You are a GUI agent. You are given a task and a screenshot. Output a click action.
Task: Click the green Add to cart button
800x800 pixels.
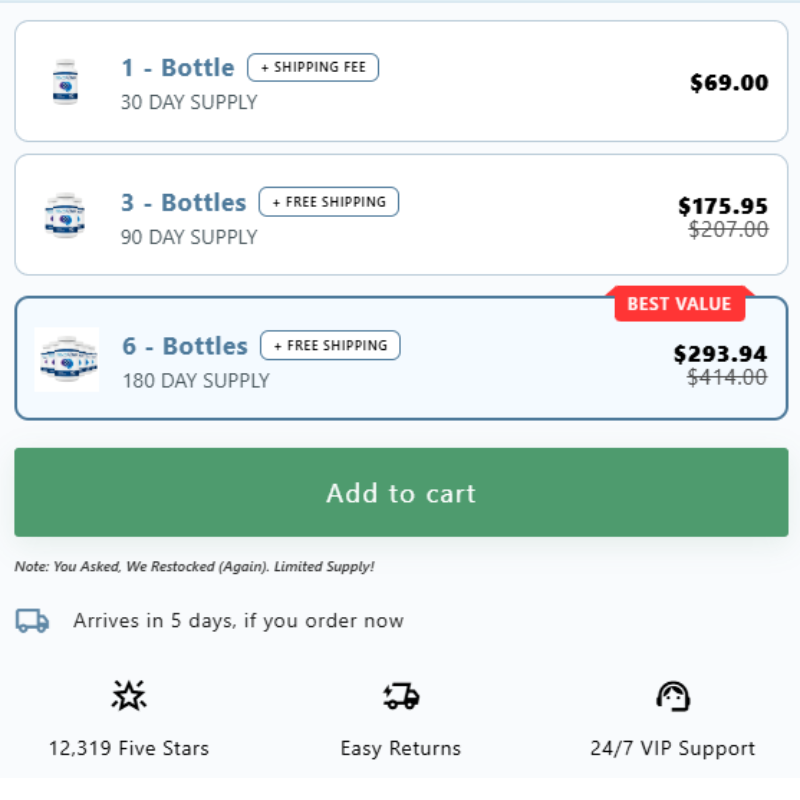[401, 492]
